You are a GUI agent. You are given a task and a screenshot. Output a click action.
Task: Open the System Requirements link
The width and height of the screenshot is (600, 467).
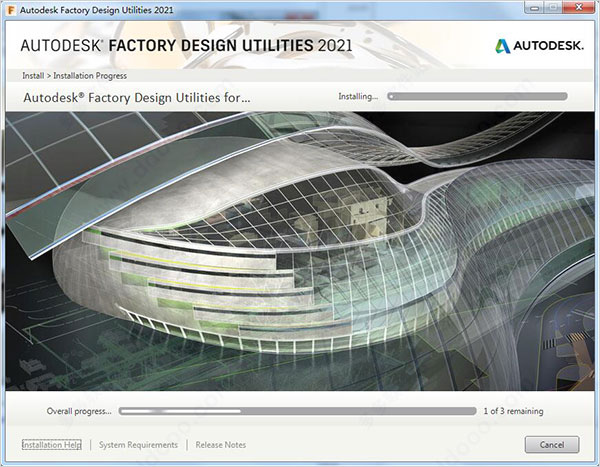coord(138,445)
